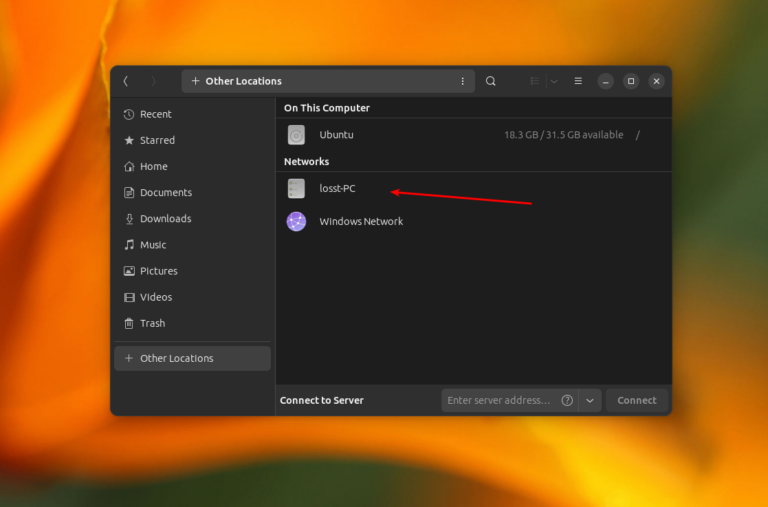Viewport: 768px width, 507px height.
Task: Click the Other Locations path bar
Action: click(x=328, y=81)
